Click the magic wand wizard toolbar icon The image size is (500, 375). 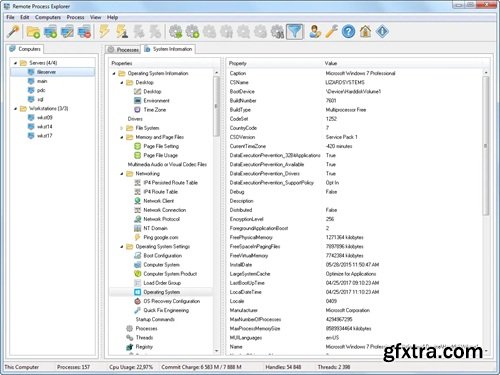pyautogui.click(x=13, y=32)
